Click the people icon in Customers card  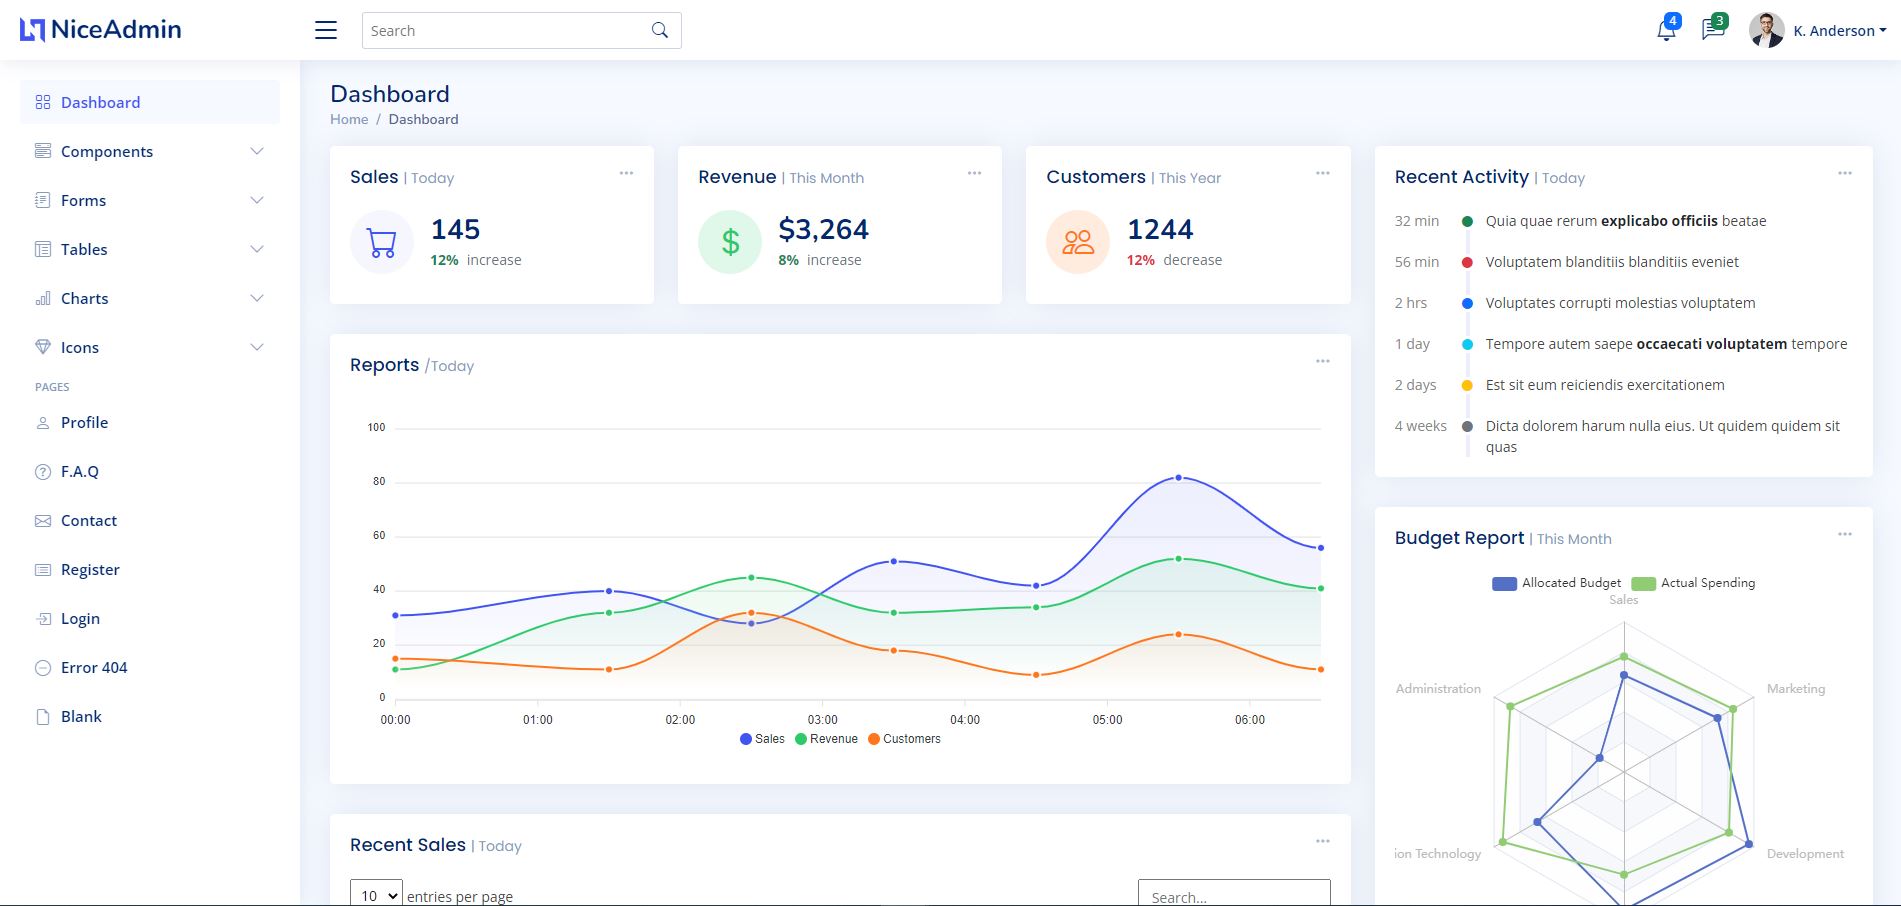click(x=1078, y=242)
